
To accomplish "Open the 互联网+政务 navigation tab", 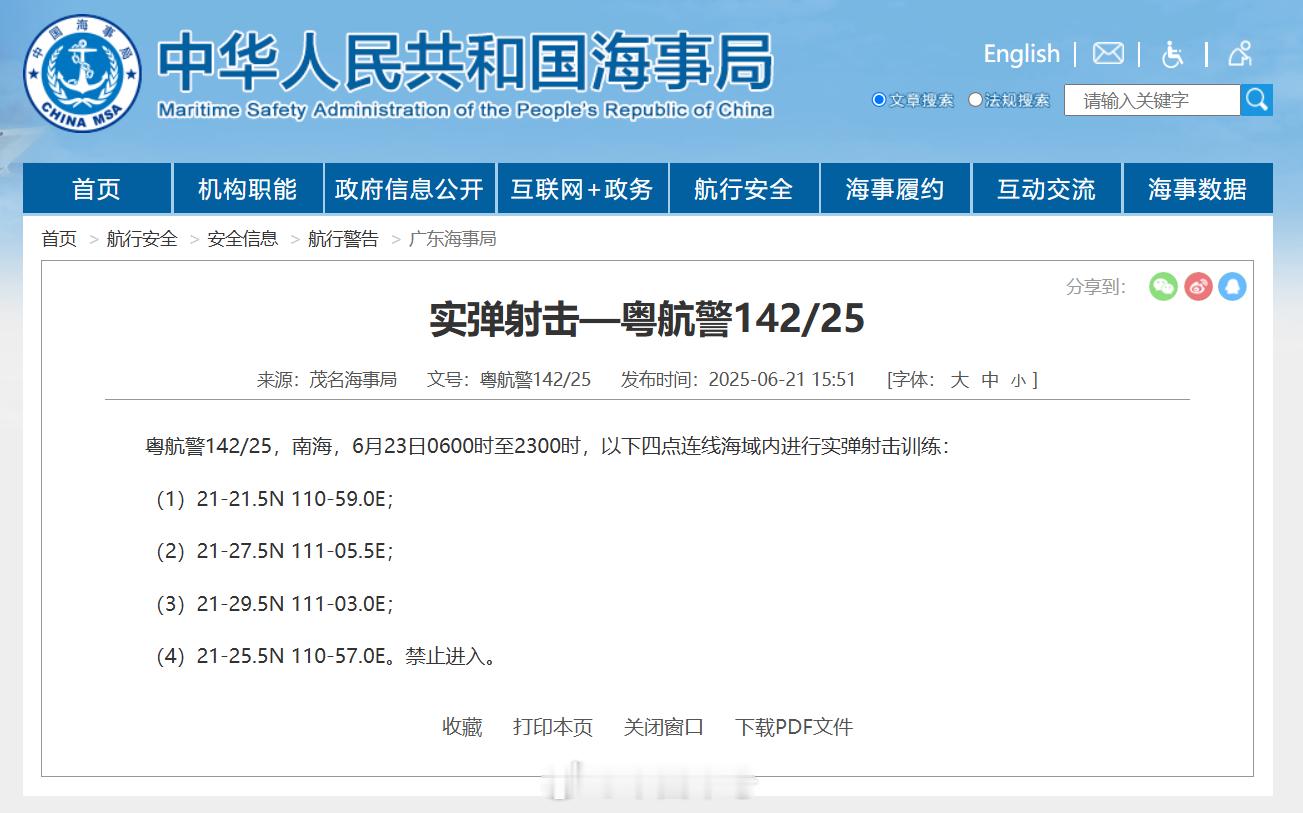I will (x=581, y=188).
